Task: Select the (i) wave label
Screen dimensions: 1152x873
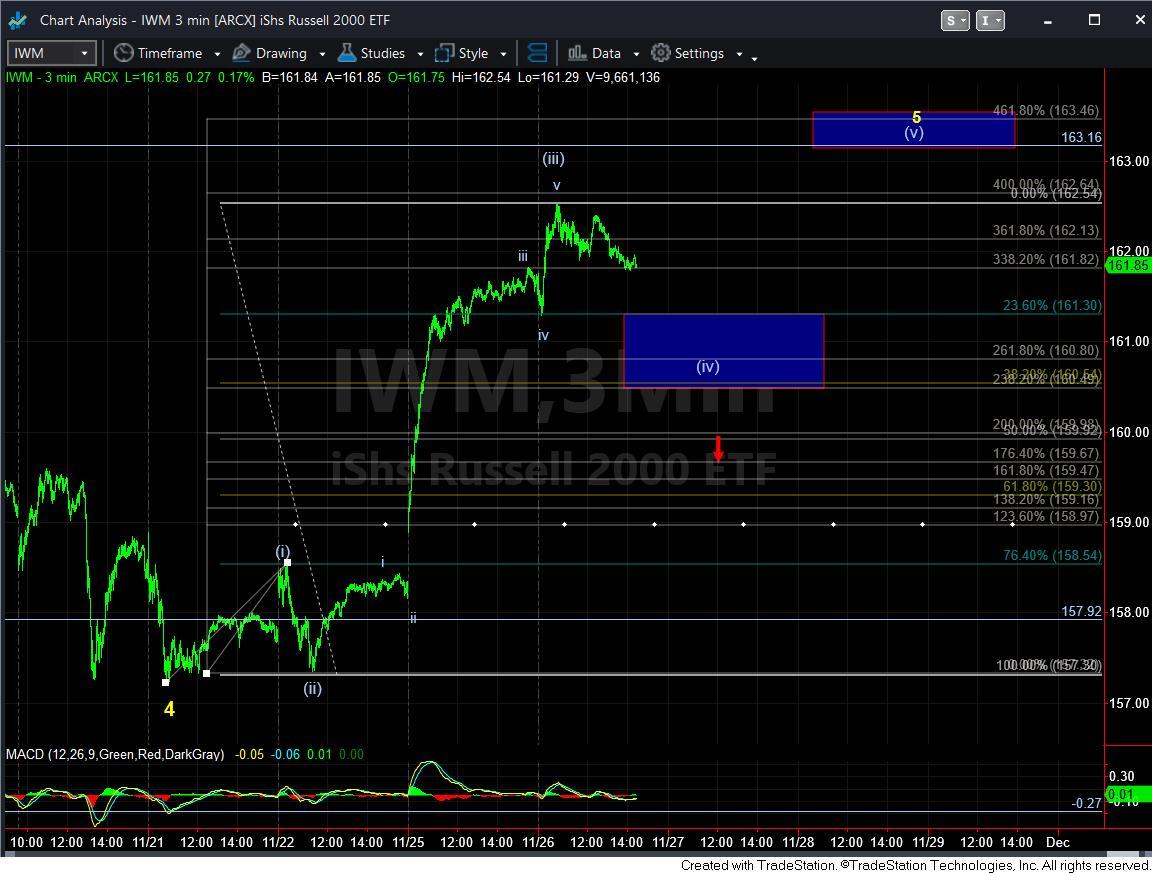Action: tap(282, 551)
